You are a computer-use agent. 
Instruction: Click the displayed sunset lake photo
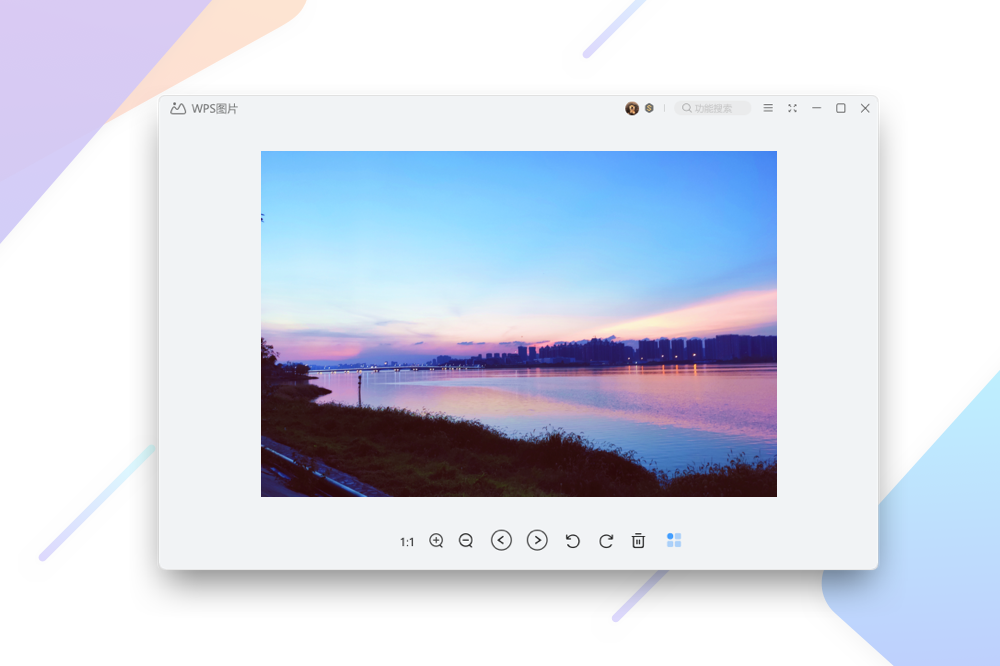tap(518, 324)
